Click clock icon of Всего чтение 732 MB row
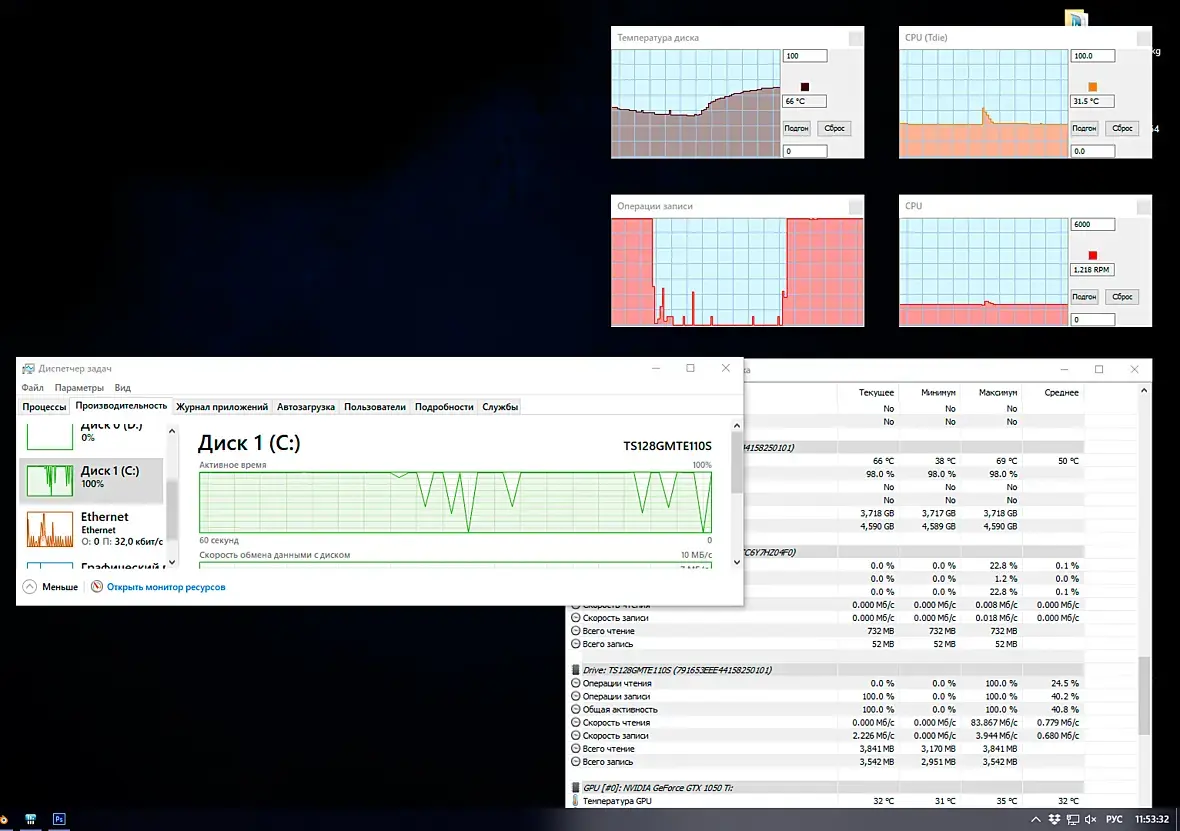This screenshot has height=831, width=1180. (x=576, y=631)
